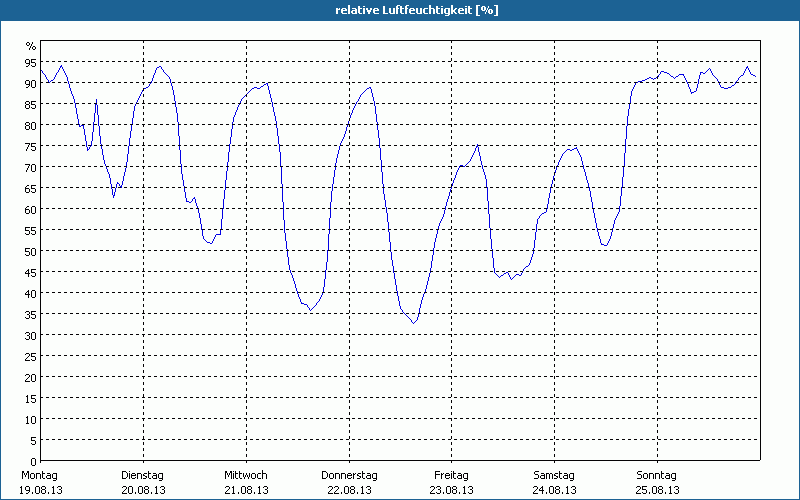The width and height of the screenshot is (800, 500).
Task: Click the 95 value on the y-axis
Action: [x=31, y=62]
